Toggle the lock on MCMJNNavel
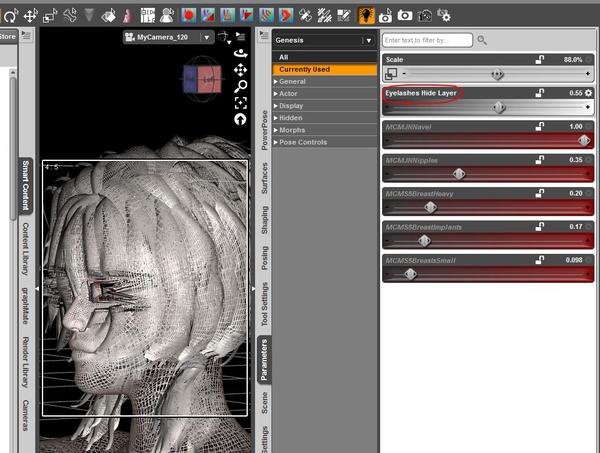600x453 pixels. tap(540, 126)
